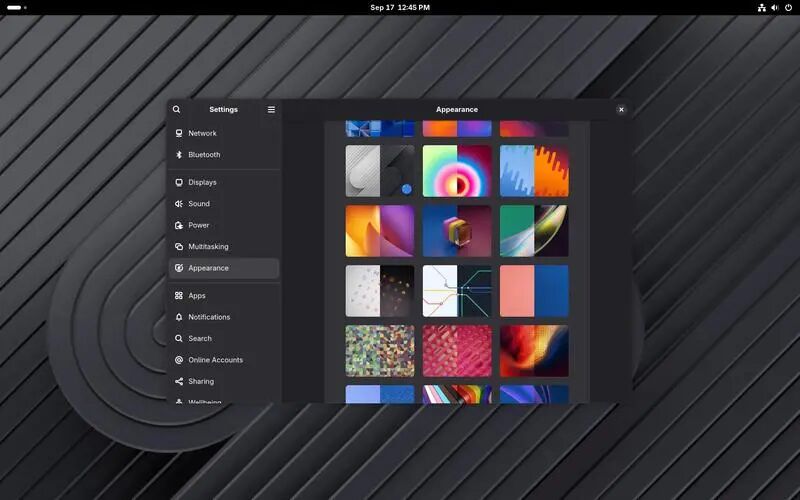This screenshot has height=500, width=800.
Task: Click the Network icon in sidebar
Action: (179, 133)
